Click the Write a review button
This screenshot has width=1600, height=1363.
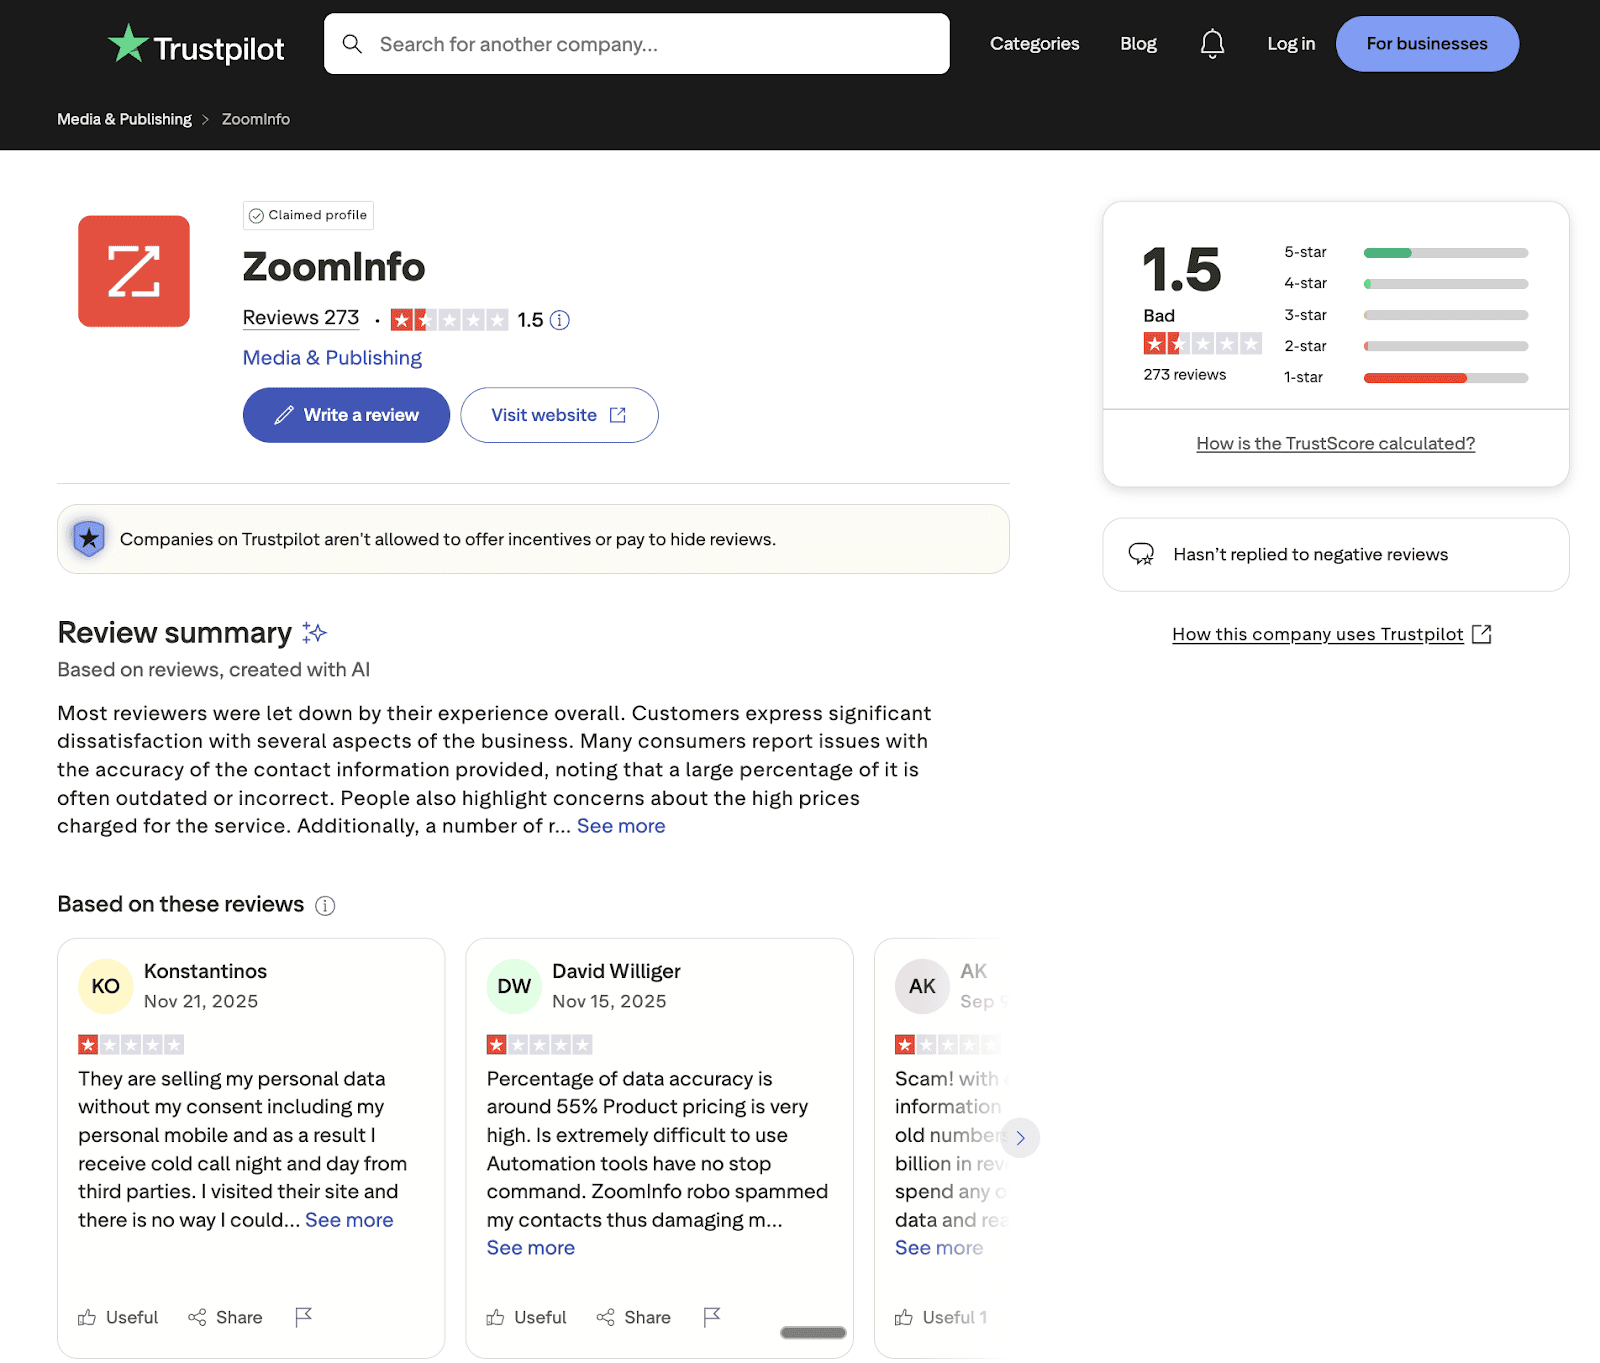(x=345, y=414)
